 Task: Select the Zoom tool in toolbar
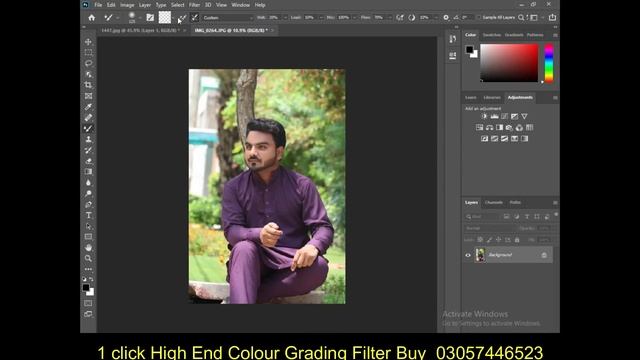point(88,258)
